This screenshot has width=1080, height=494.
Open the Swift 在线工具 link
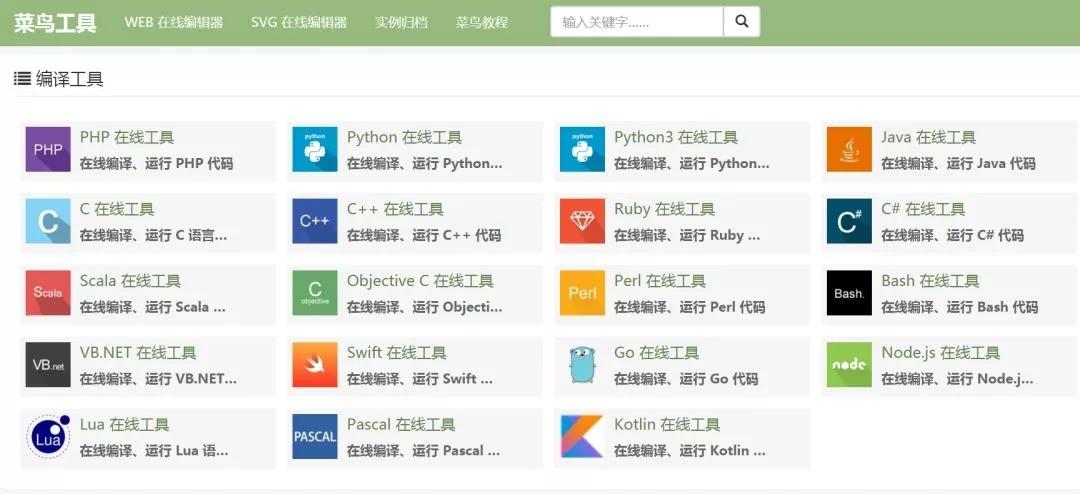point(397,352)
